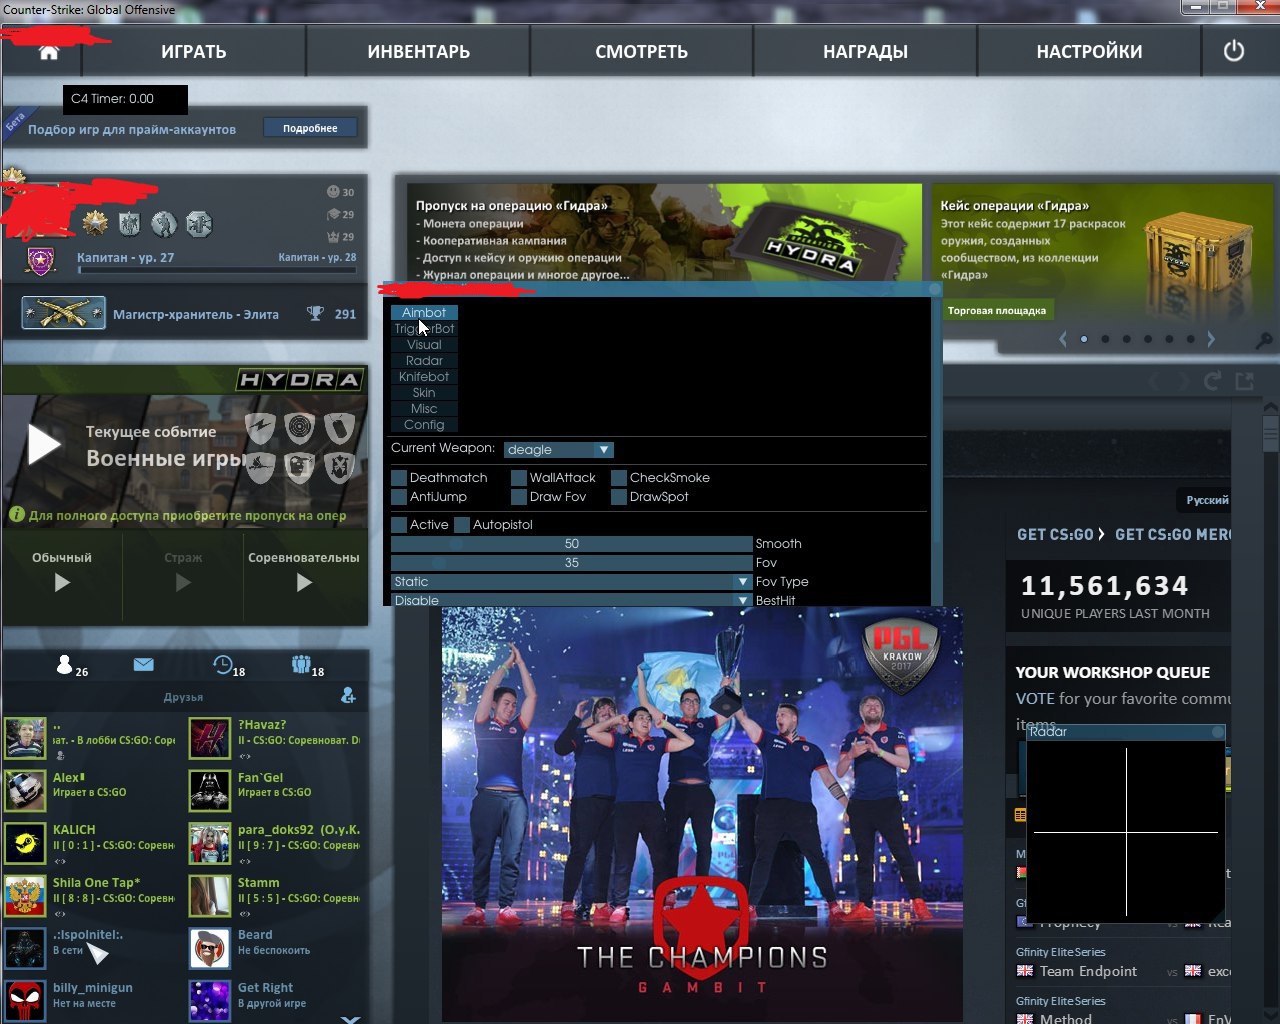Image resolution: width=1280 pixels, height=1024 pixels.
Task: Click the next arrow on the news carousel
Action: tap(1211, 339)
